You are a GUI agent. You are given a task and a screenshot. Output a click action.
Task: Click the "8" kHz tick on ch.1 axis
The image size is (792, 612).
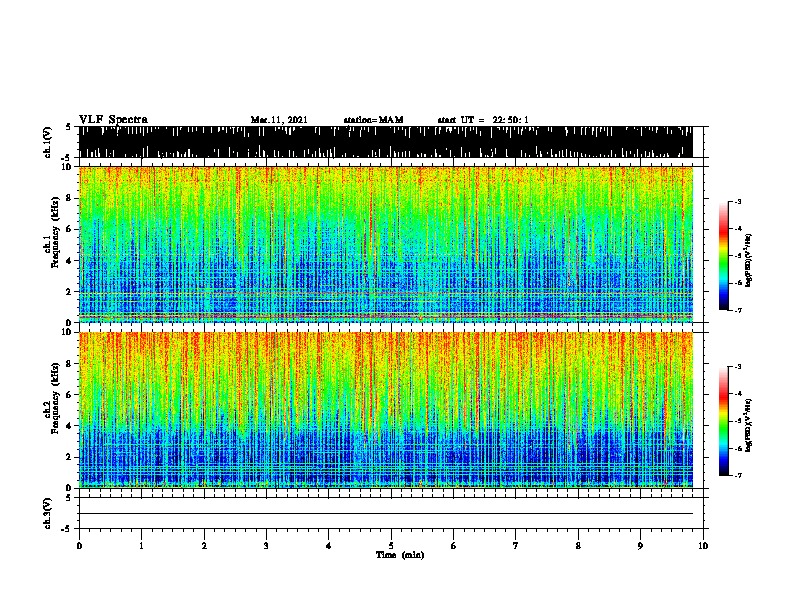click(x=70, y=198)
